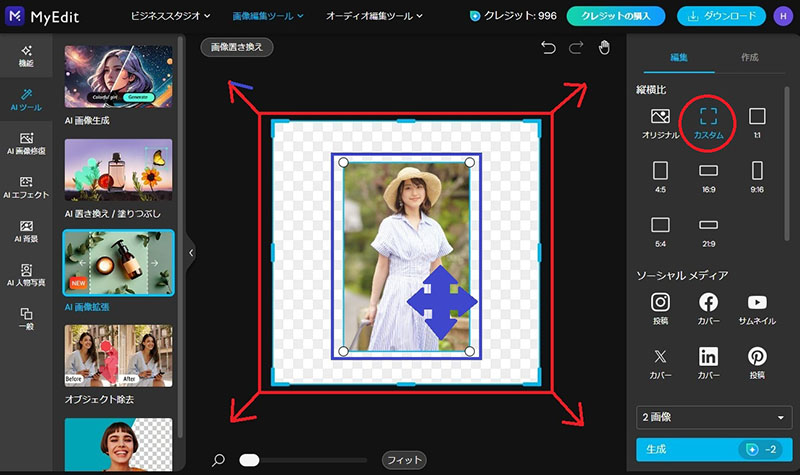Collapse the left tool panel chevron

191,253
